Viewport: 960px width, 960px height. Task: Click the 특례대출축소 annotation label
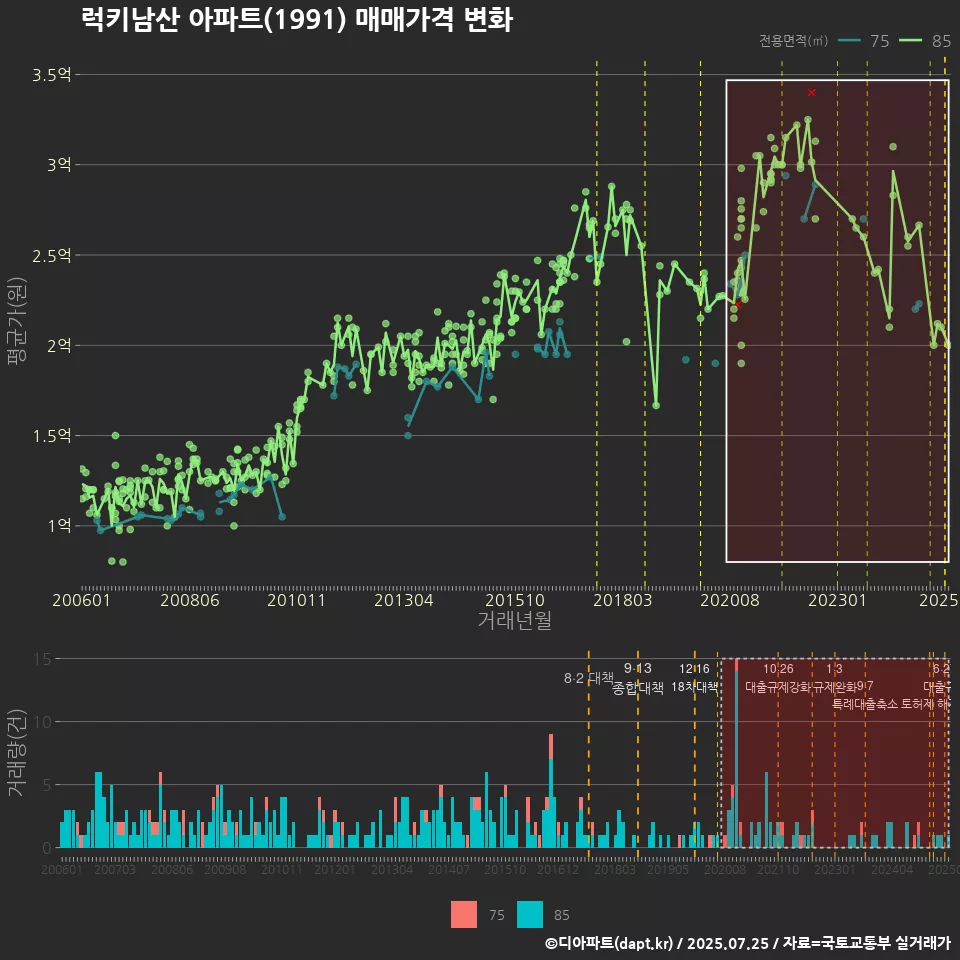pos(865,704)
